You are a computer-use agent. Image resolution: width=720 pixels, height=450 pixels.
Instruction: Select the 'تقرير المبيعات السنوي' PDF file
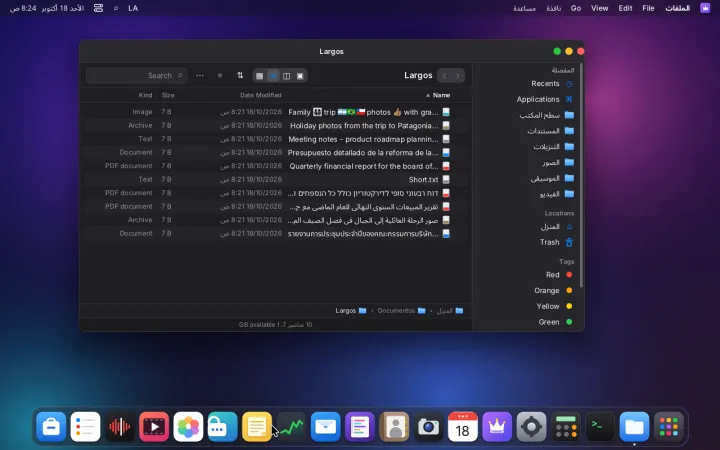pyautogui.click(x=276, y=207)
